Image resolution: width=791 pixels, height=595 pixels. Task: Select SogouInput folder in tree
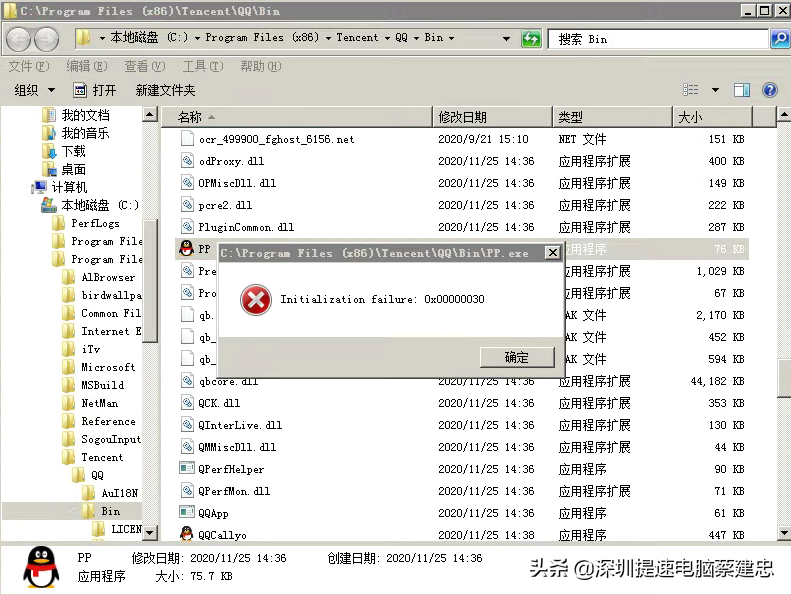point(110,439)
